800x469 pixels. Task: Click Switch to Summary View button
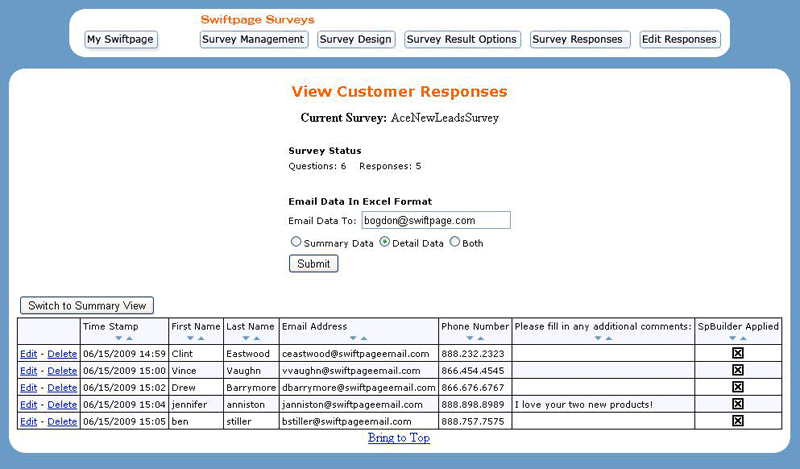87,306
